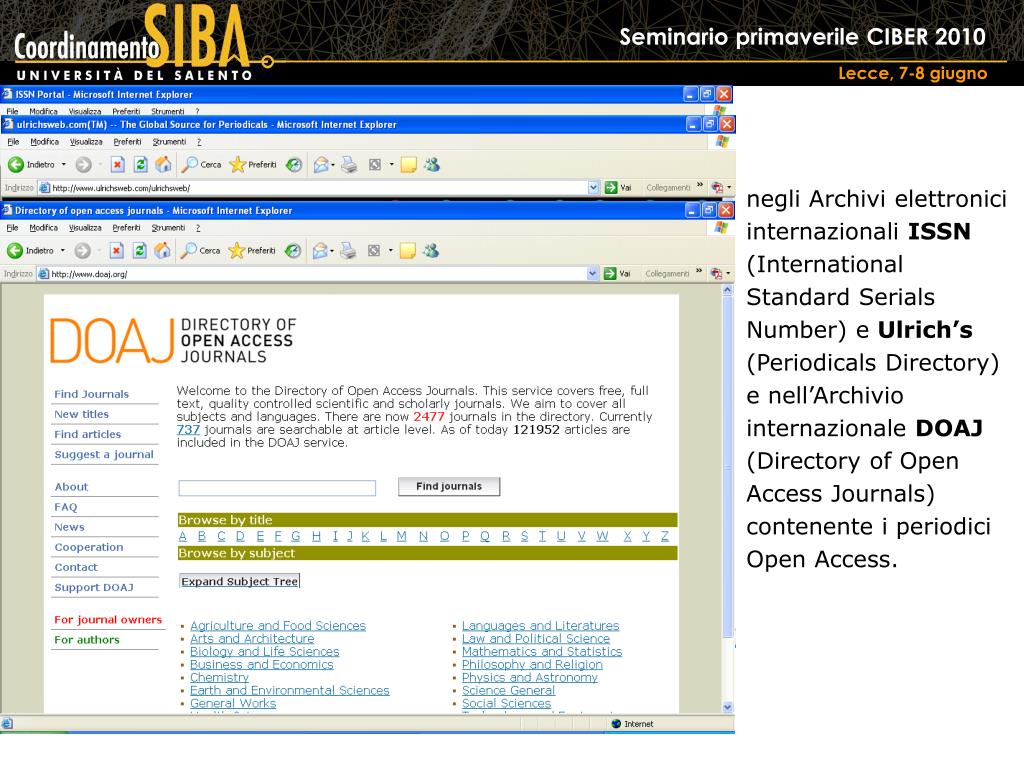Click the DOAJ page vertical scrollbar thumb
Screen dimensions: 1024x768
point(728,467)
